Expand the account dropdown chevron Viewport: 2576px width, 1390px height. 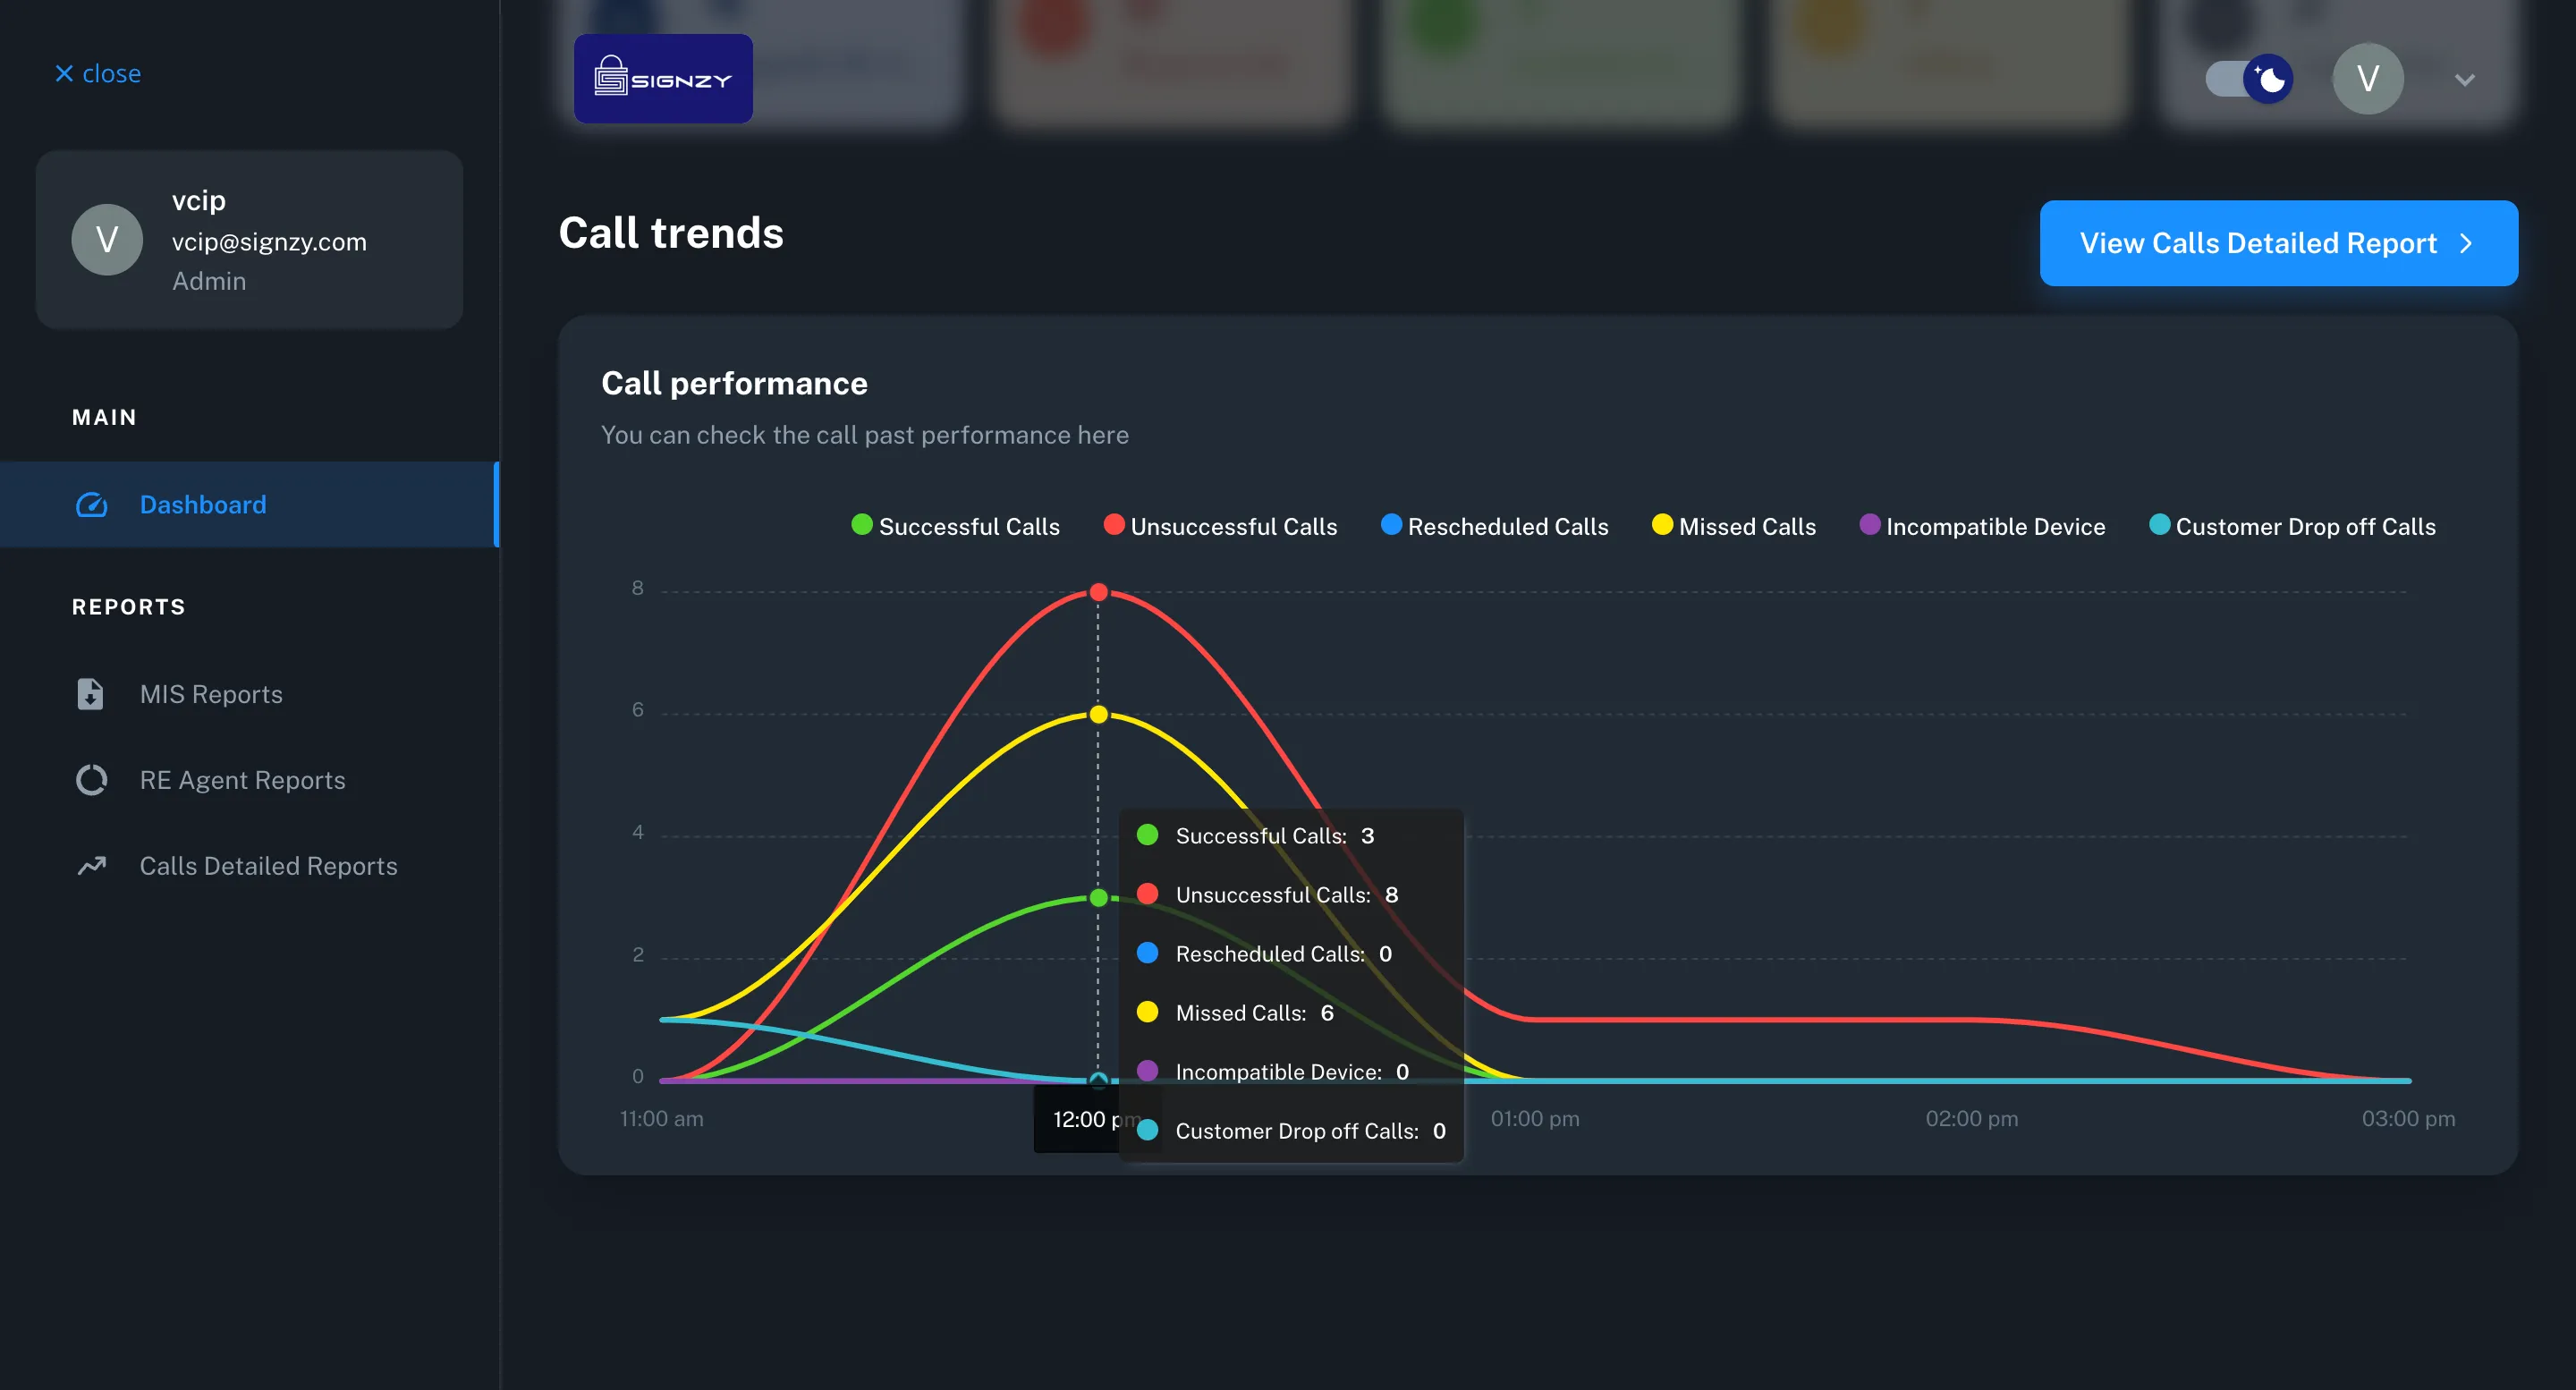point(2465,80)
